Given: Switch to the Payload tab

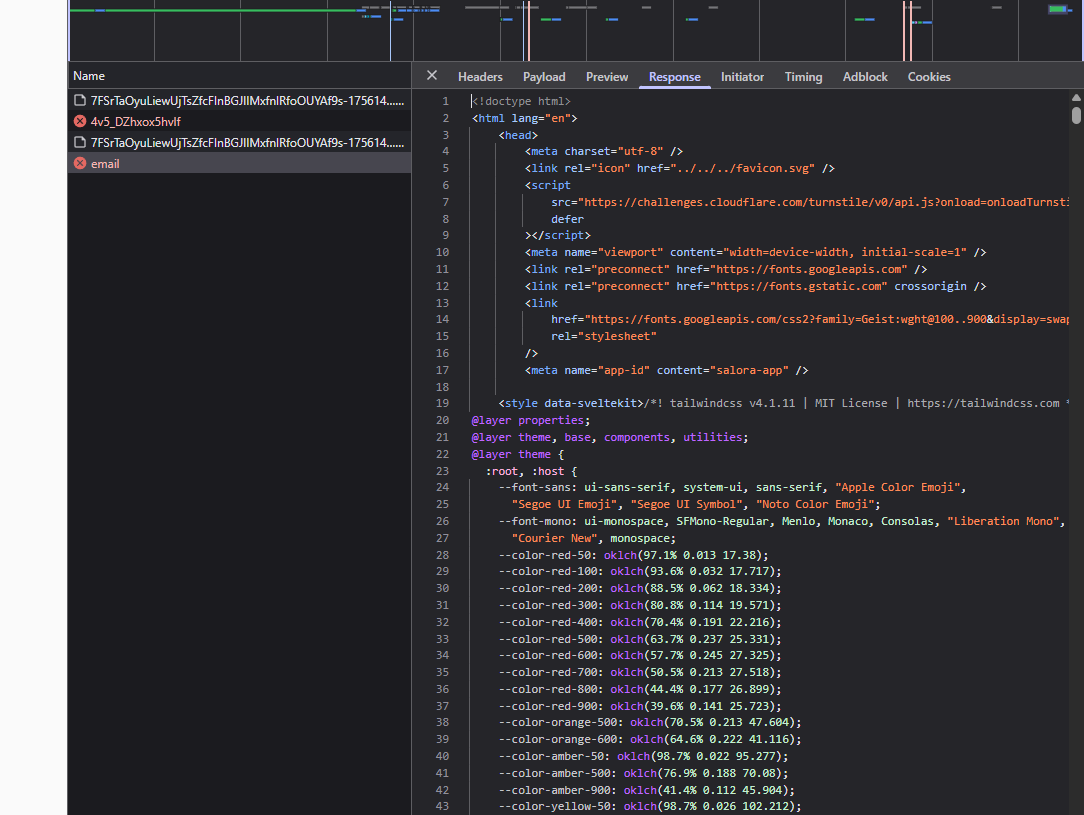Looking at the screenshot, I should pos(544,77).
